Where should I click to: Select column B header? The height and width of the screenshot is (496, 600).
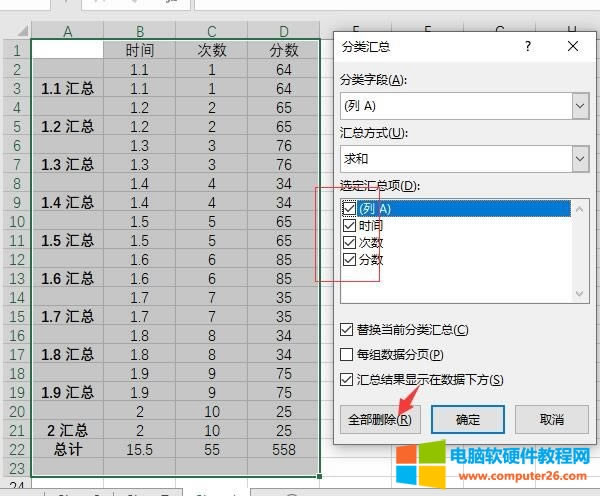point(139,32)
